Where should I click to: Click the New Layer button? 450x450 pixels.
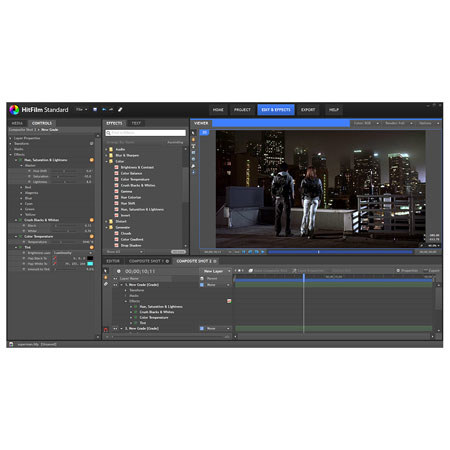(215, 271)
